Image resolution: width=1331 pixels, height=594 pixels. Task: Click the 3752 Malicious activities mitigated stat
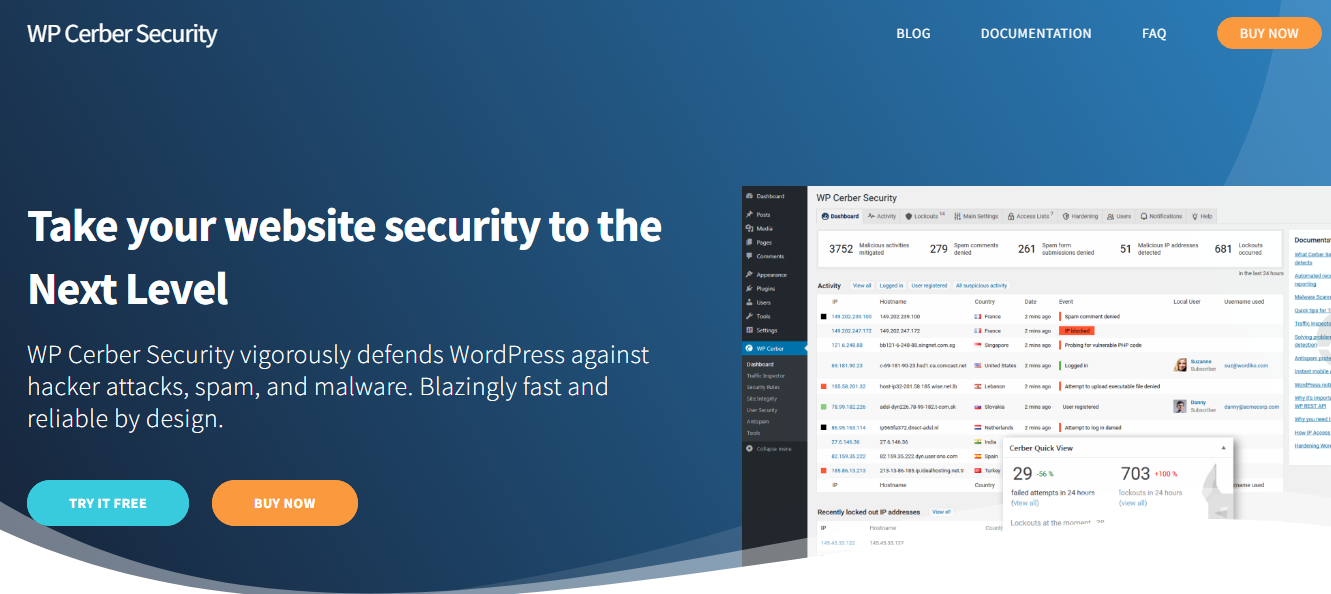(869, 249)
